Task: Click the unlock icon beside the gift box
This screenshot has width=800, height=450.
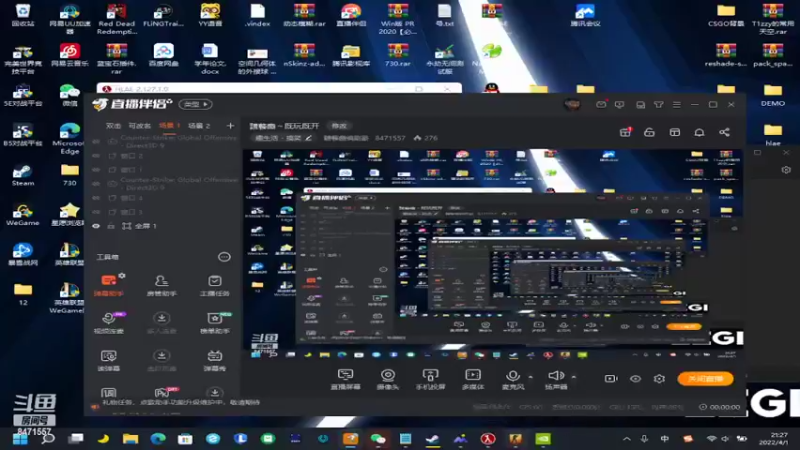Action: click(649, 132)
